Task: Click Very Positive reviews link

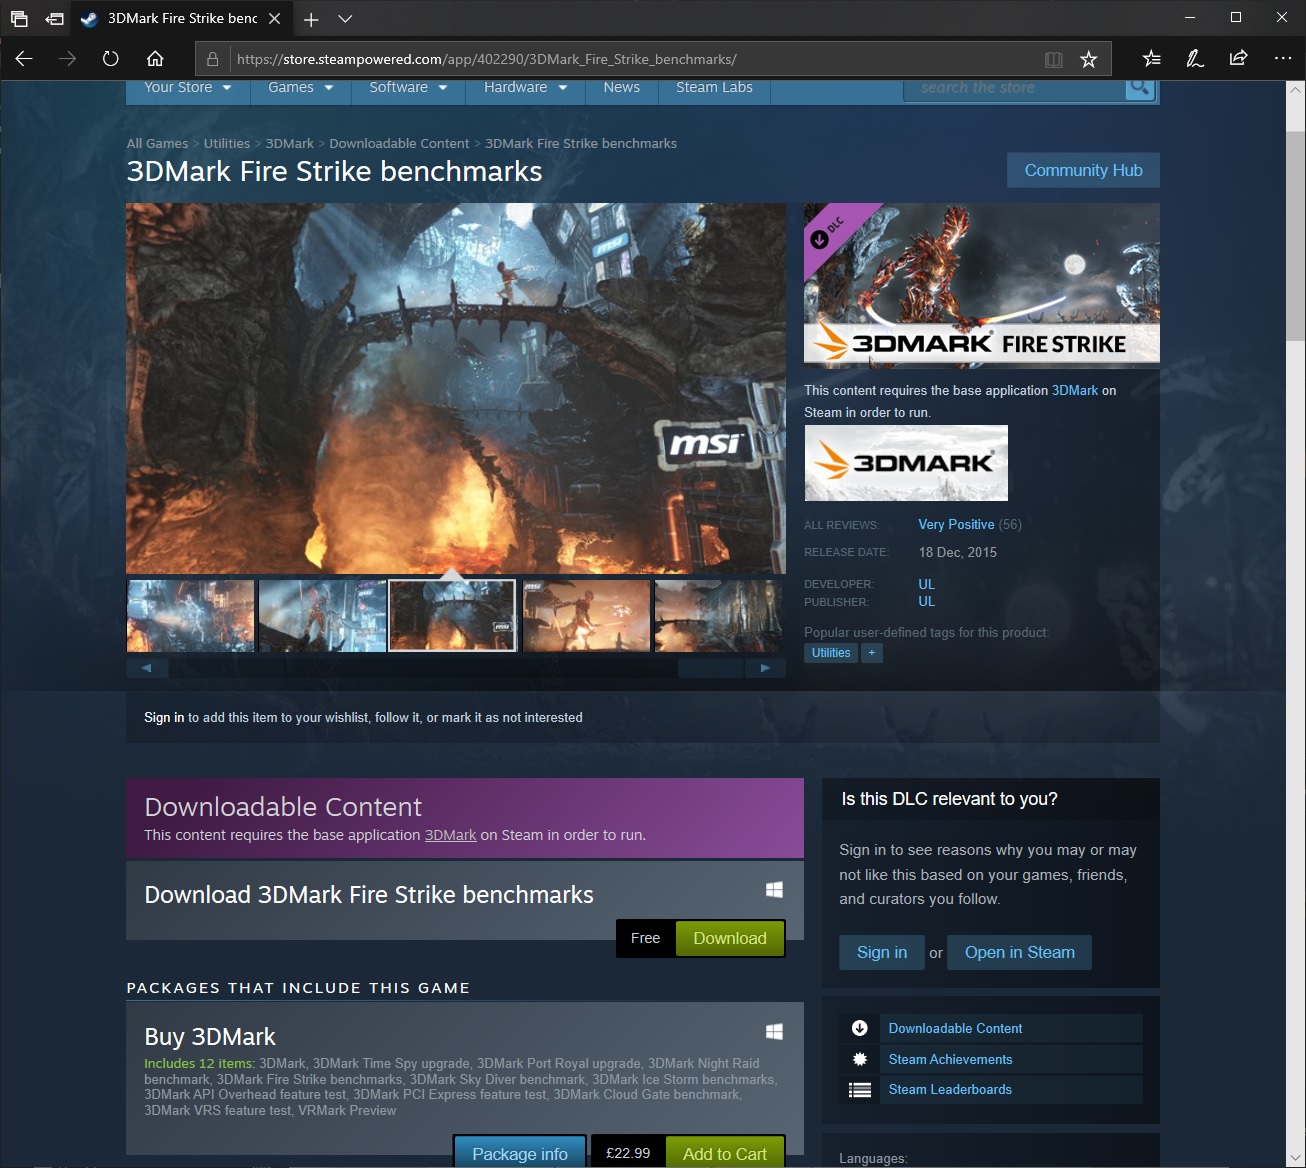Action: click(956, 525)
